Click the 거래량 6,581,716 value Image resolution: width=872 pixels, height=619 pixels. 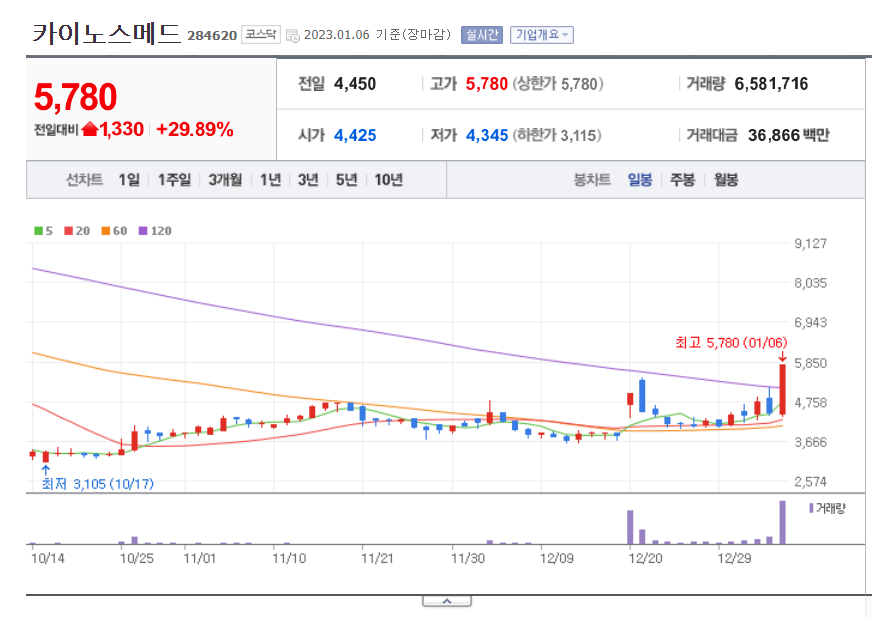tap(771, 84)
